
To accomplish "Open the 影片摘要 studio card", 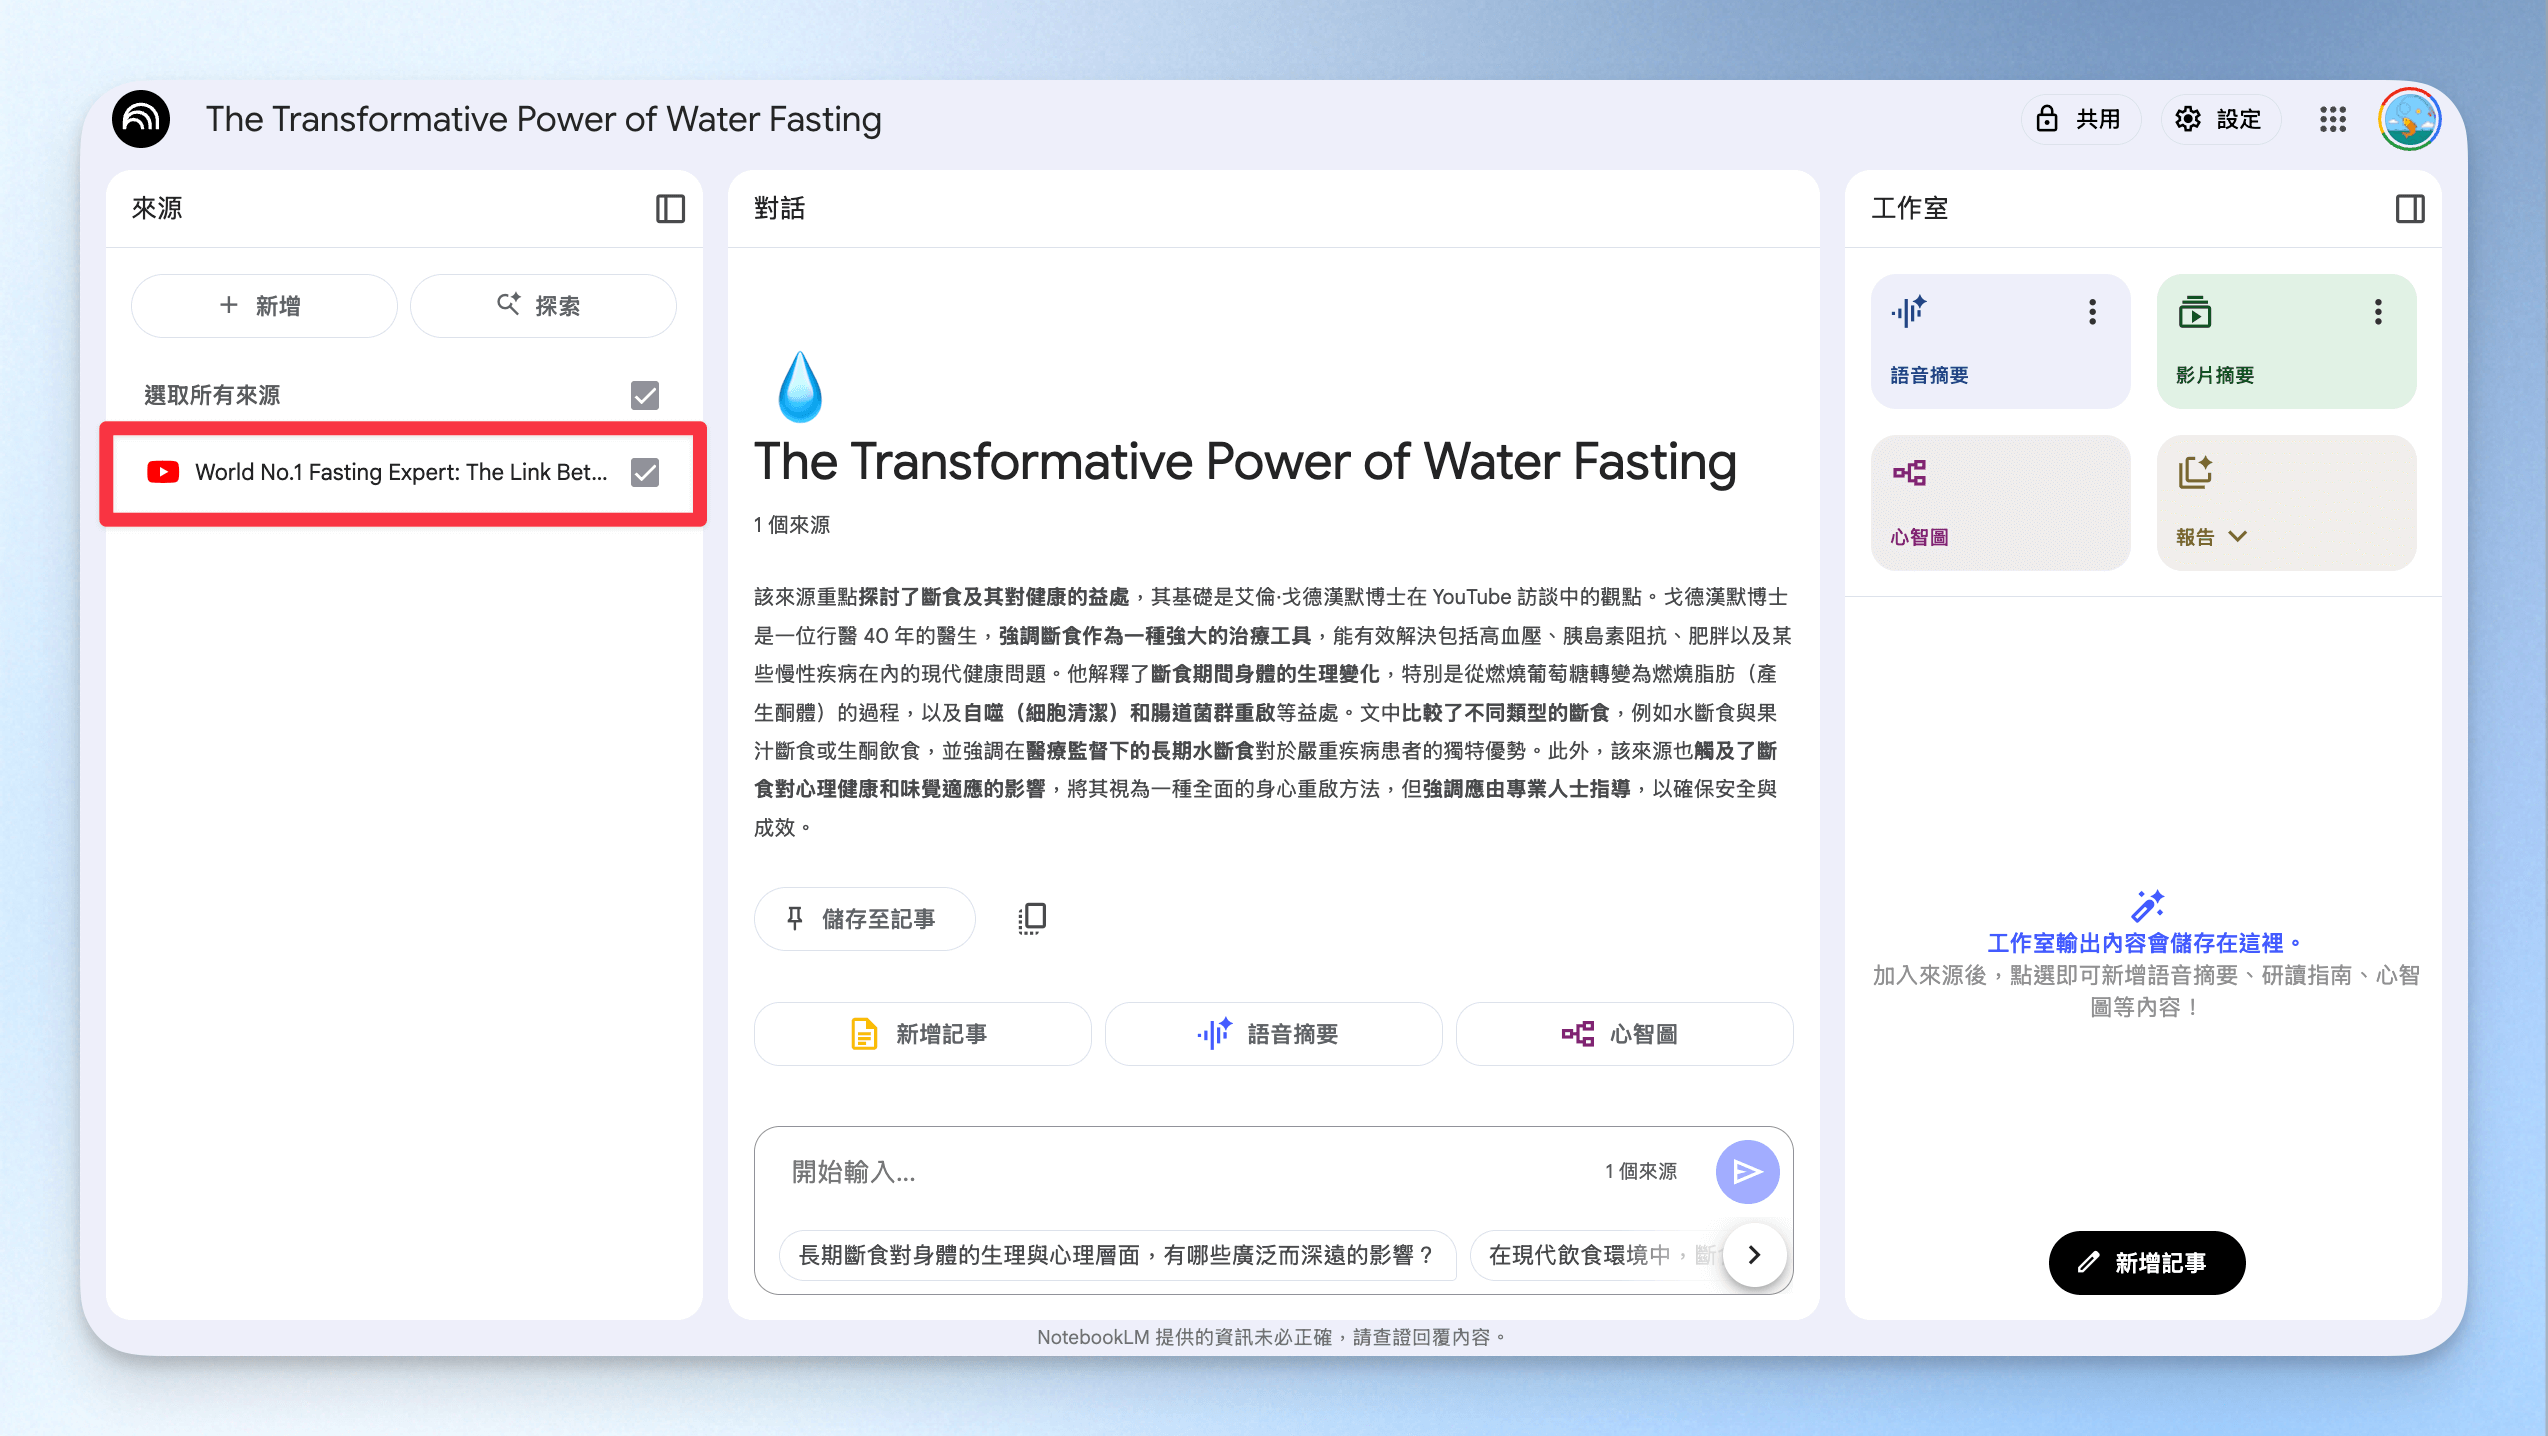I will 2287,341.
